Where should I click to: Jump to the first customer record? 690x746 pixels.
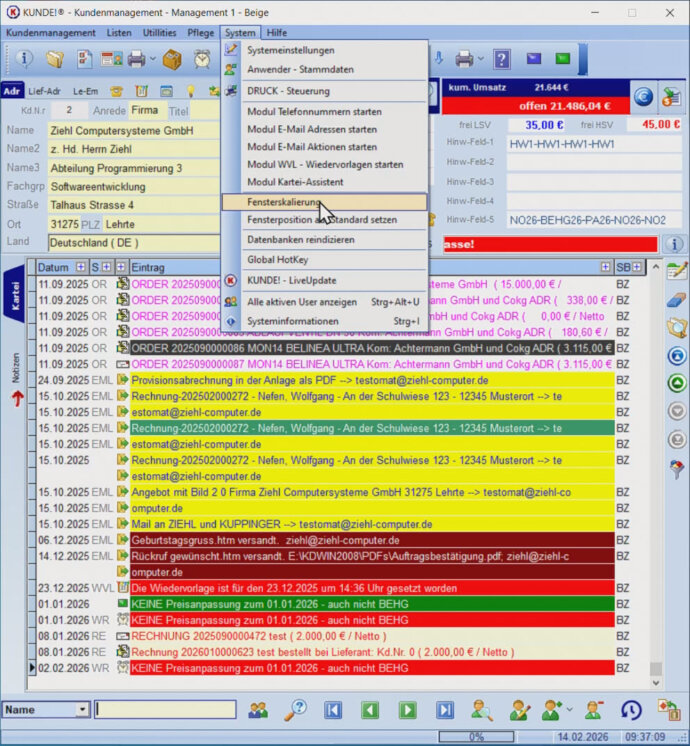click(x=333, y=710)
